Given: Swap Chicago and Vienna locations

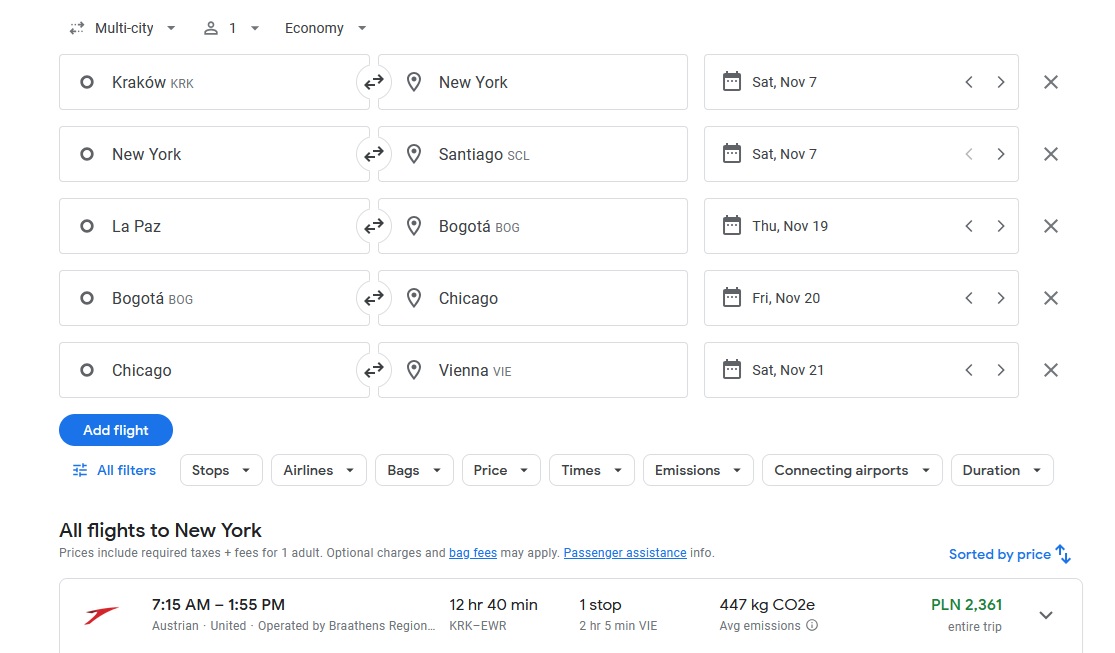Looking at the screenshot, I should (x=374, y=370).
